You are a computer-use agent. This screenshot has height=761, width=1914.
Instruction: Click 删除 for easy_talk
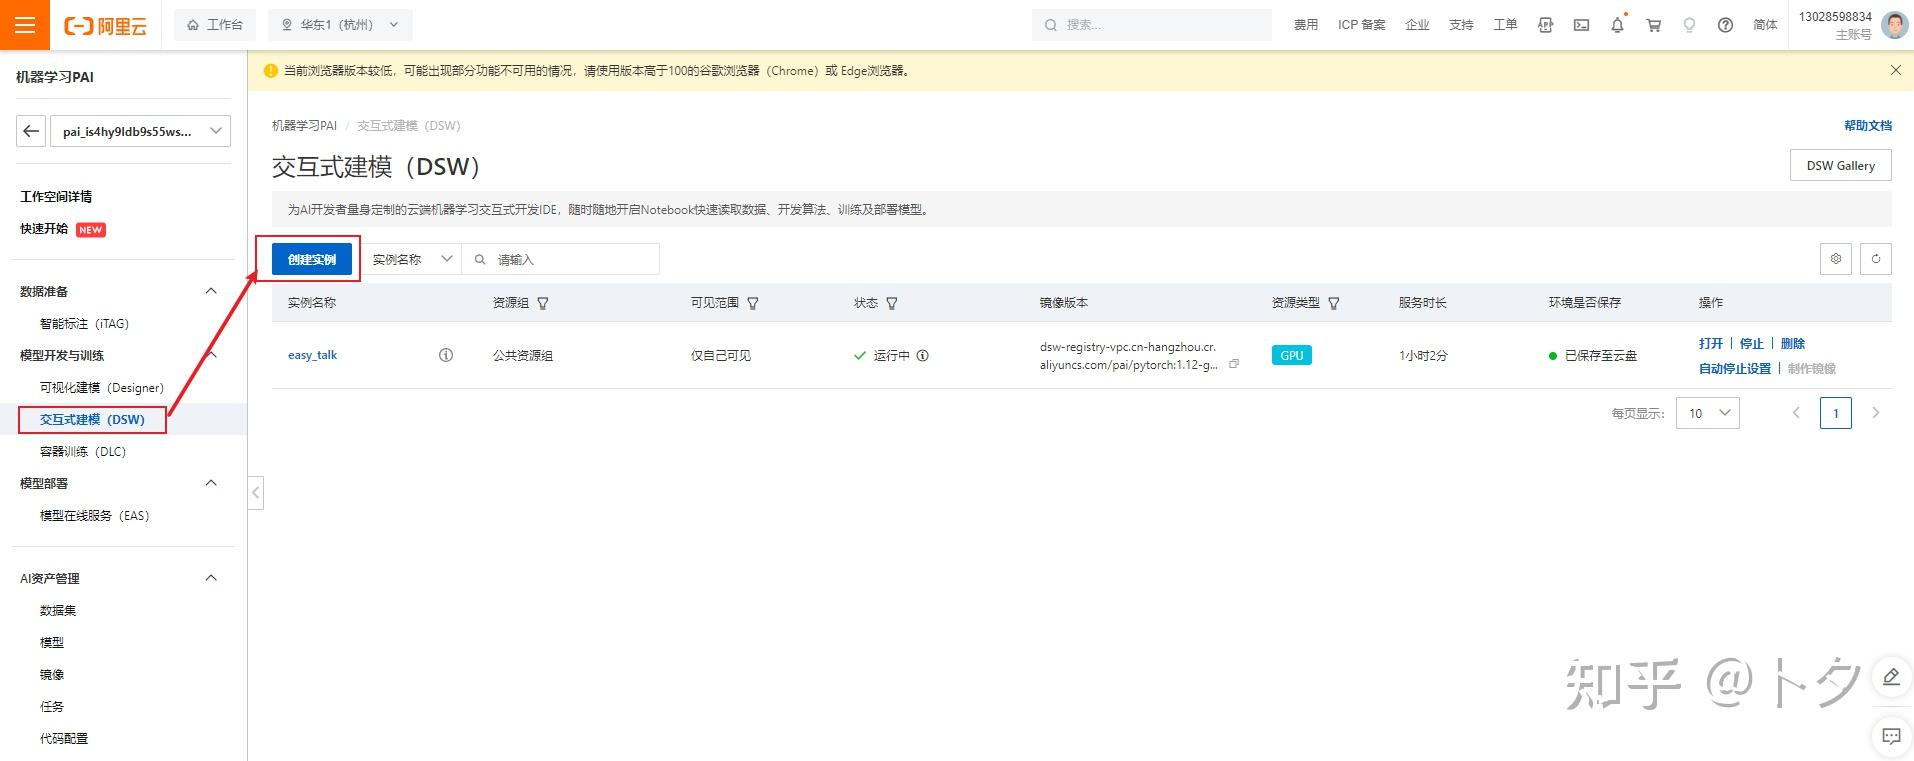[x=1793, y=343]
